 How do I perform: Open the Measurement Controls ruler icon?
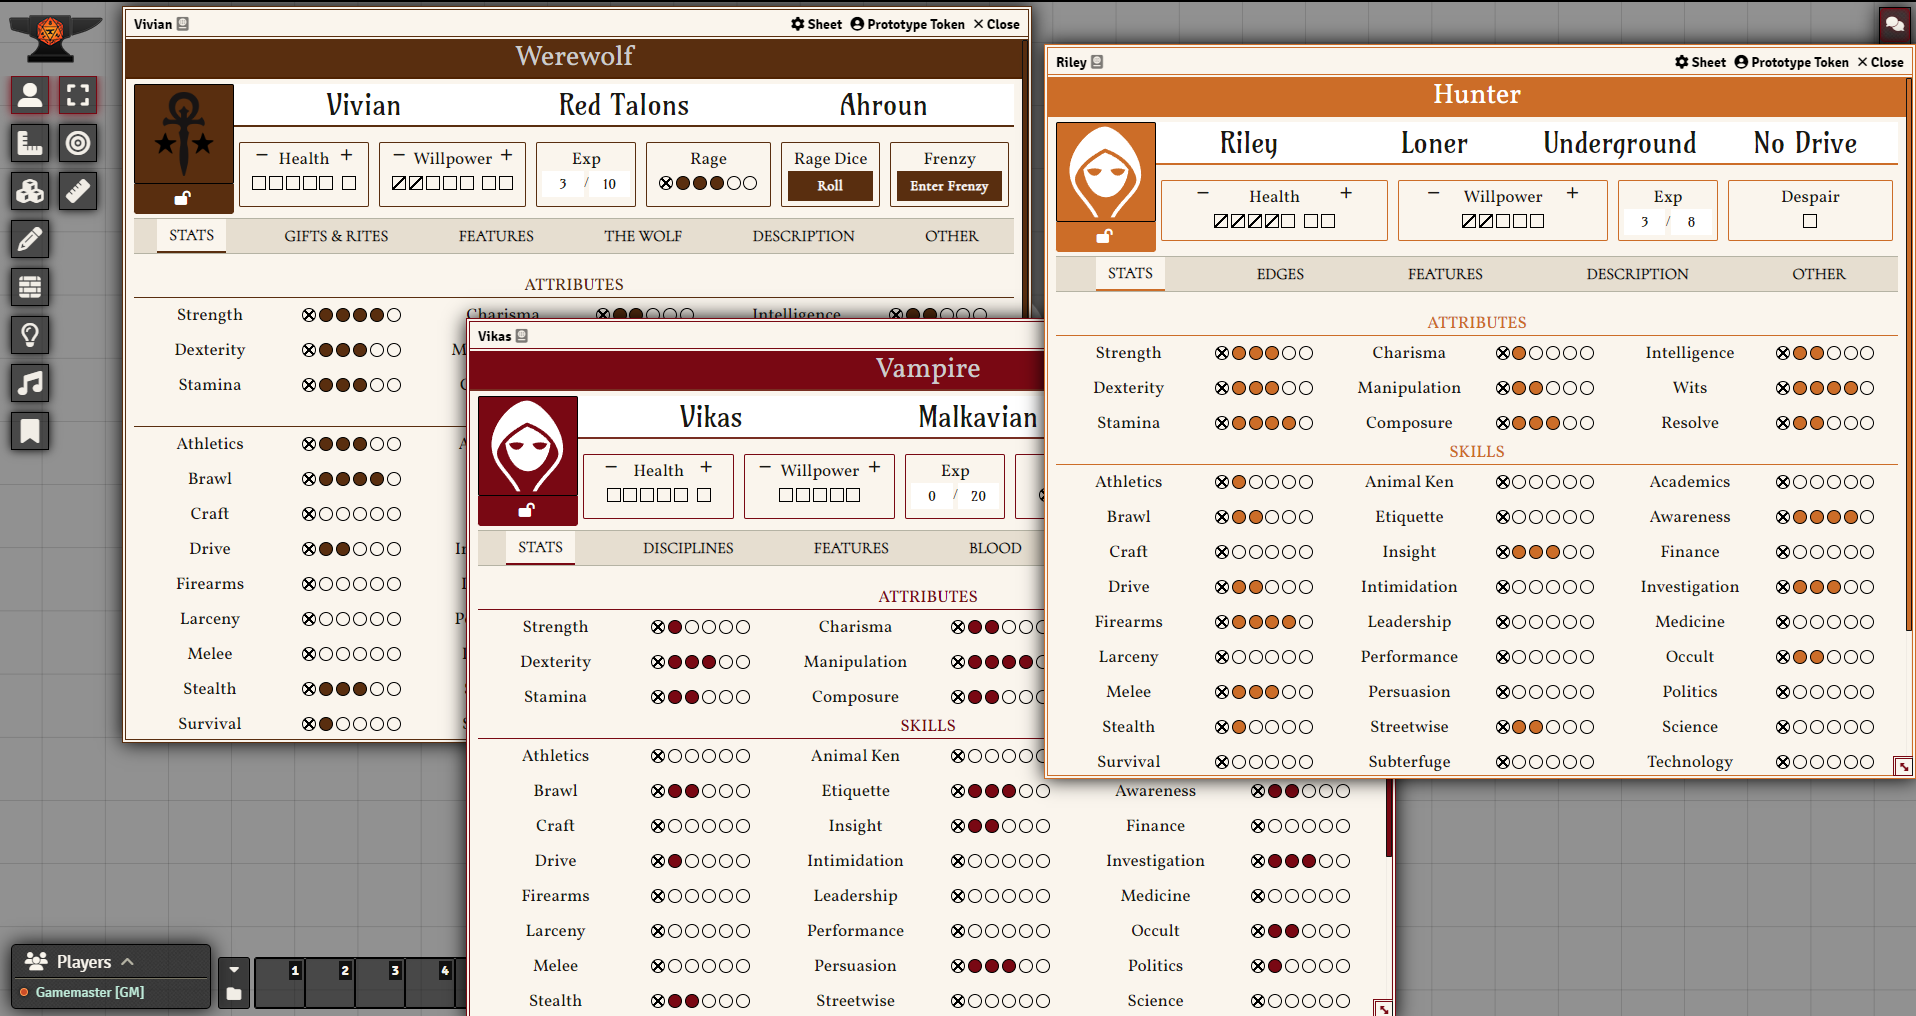[x=30, y=143]
